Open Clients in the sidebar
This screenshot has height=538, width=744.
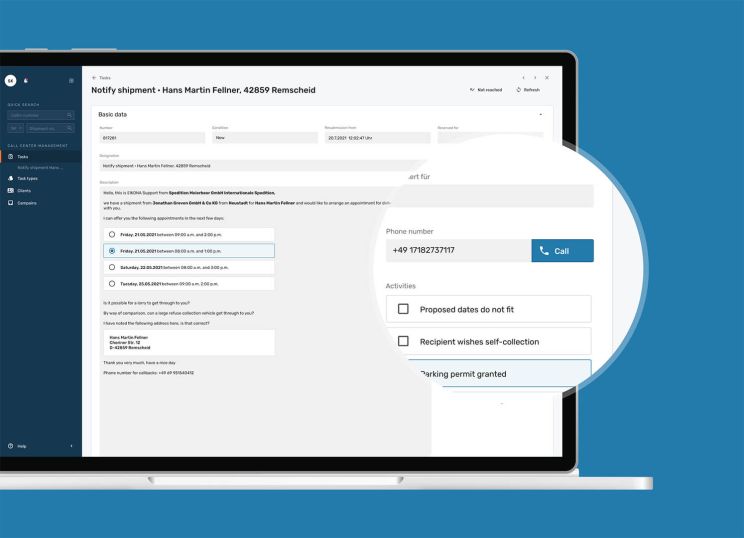tap(24, 190)
